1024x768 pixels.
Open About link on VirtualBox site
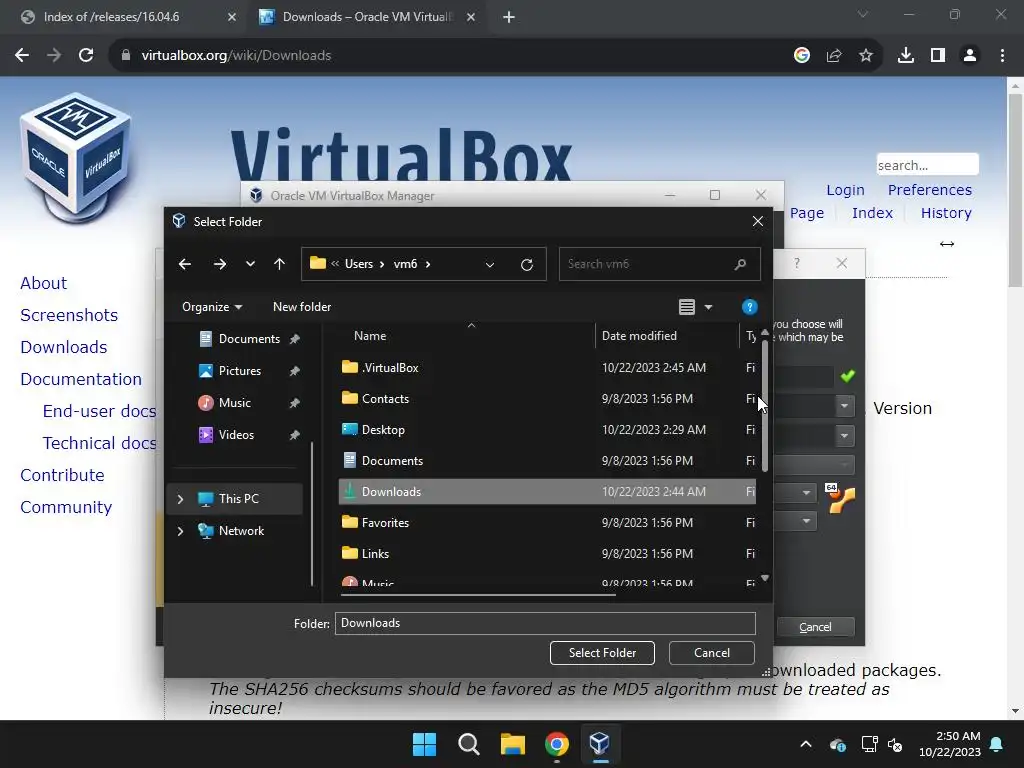(44, 283)
